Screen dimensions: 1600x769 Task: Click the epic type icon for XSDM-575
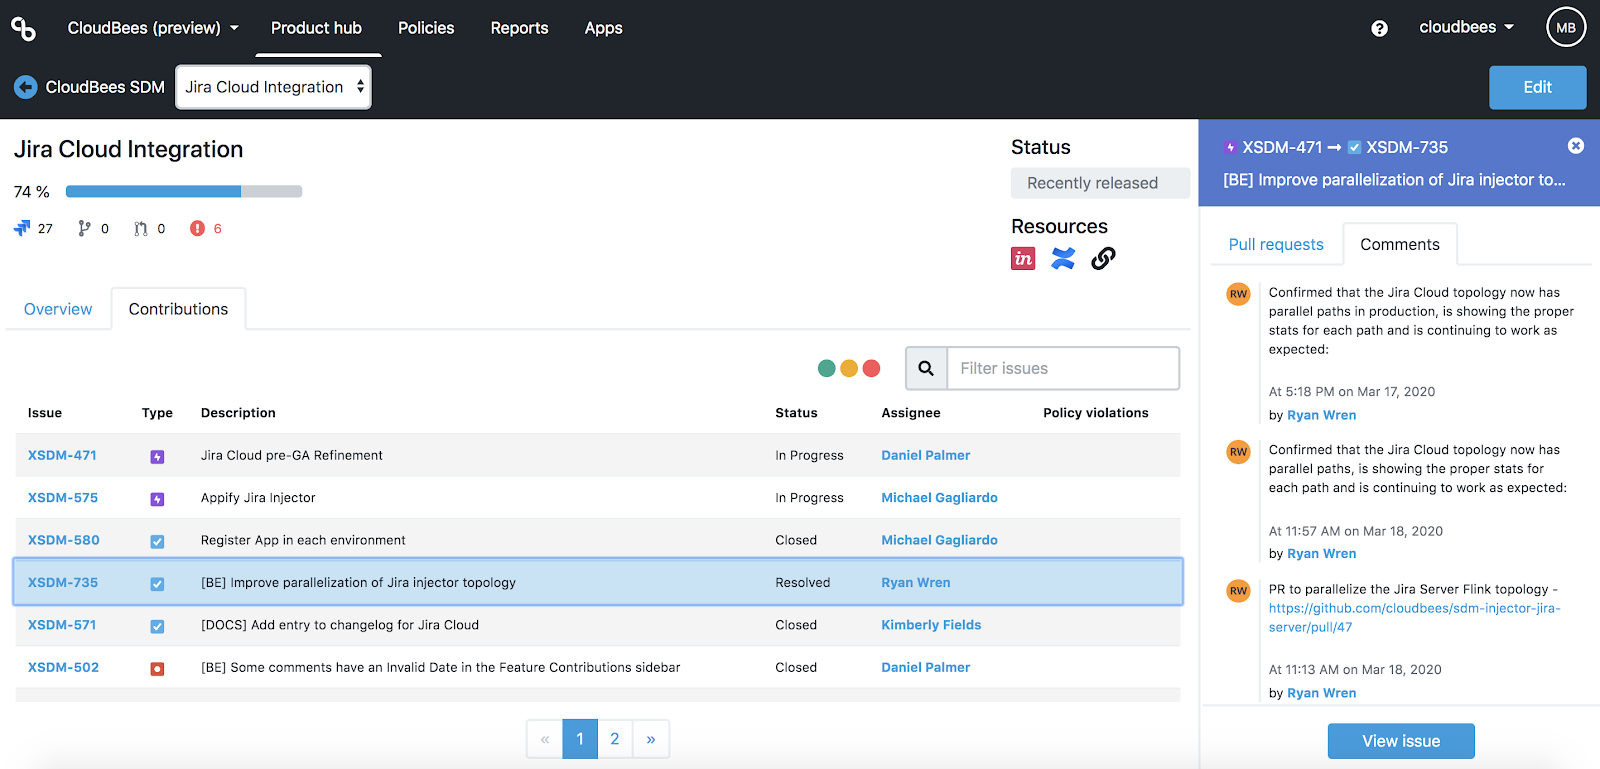click(x=157, y=499)
